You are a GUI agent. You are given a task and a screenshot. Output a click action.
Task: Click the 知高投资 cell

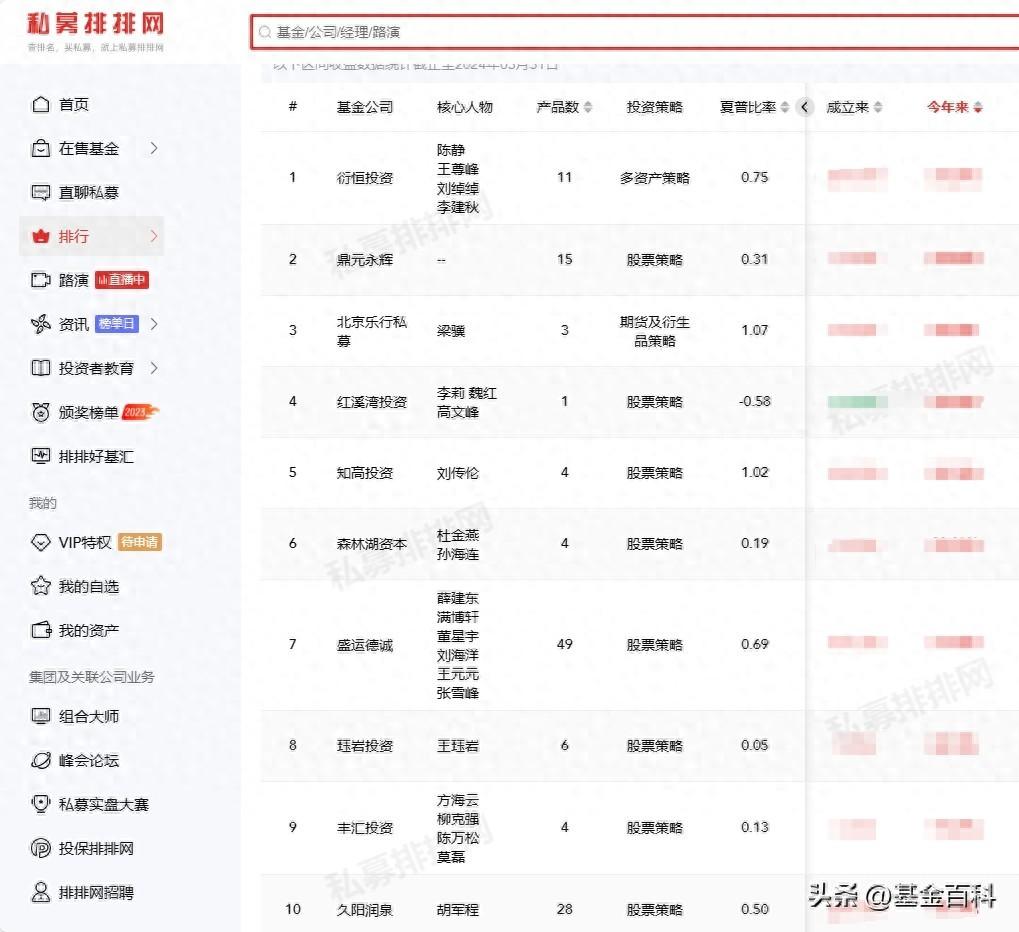[365, 472]
